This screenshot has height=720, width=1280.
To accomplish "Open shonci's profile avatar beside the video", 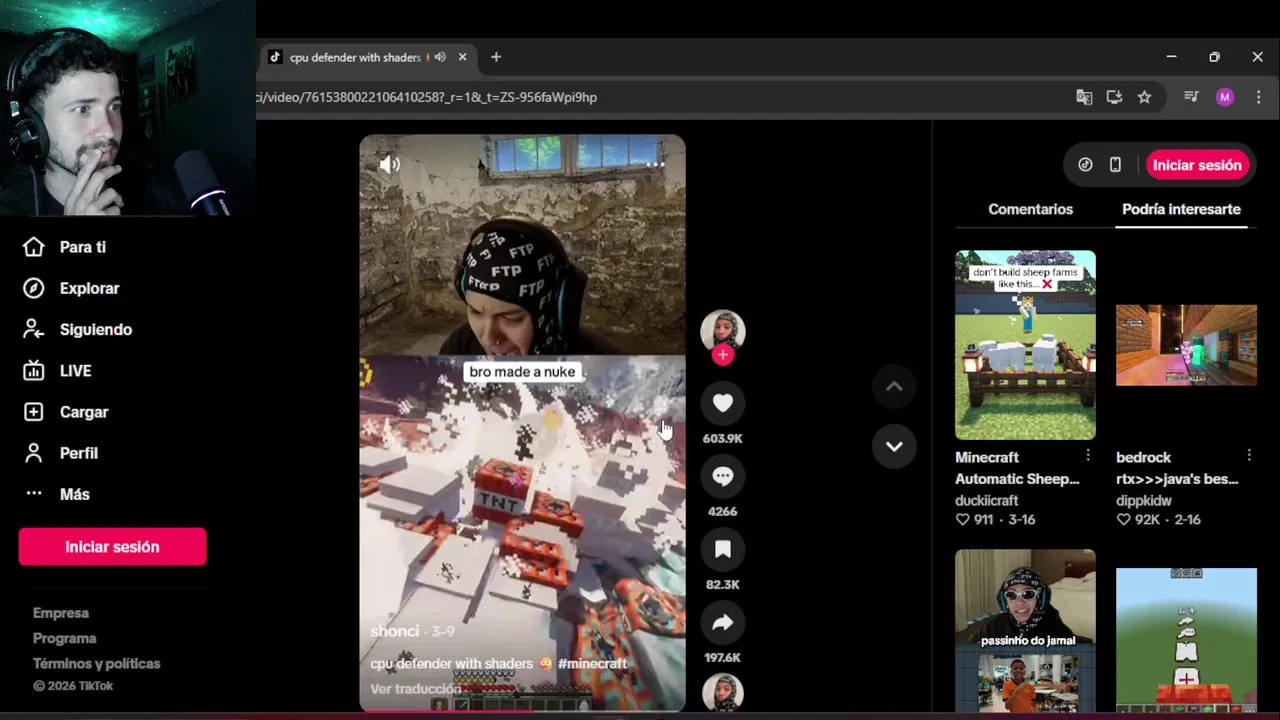I will pos(723,331).
